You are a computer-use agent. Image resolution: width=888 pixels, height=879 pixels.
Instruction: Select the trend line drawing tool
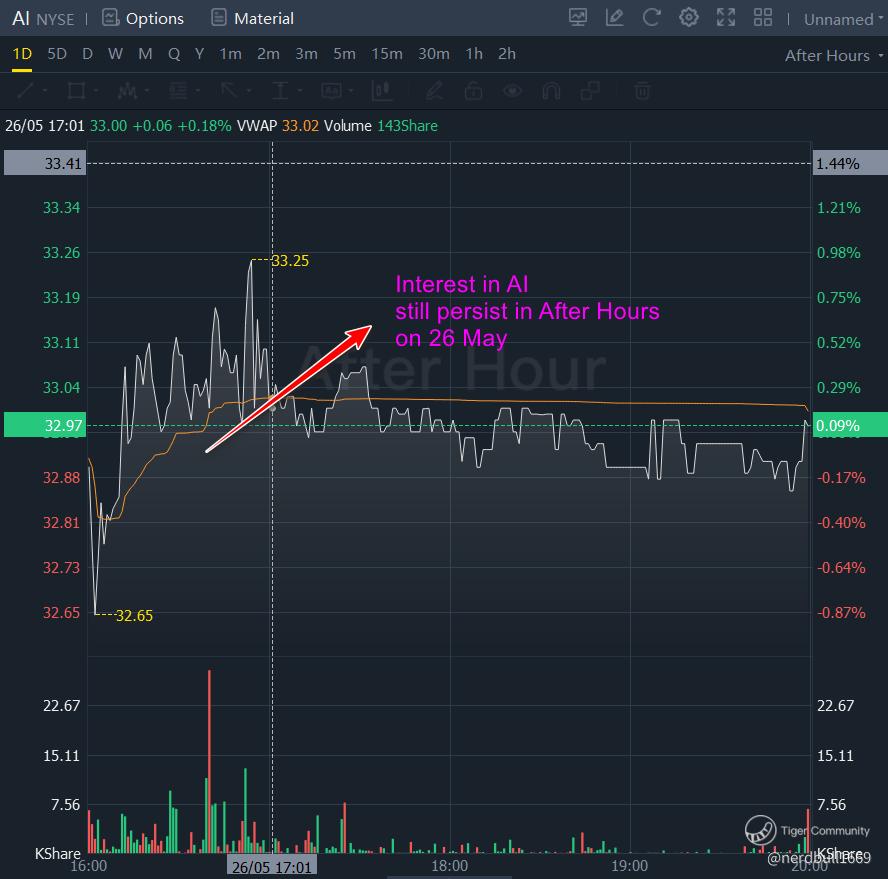25,90
